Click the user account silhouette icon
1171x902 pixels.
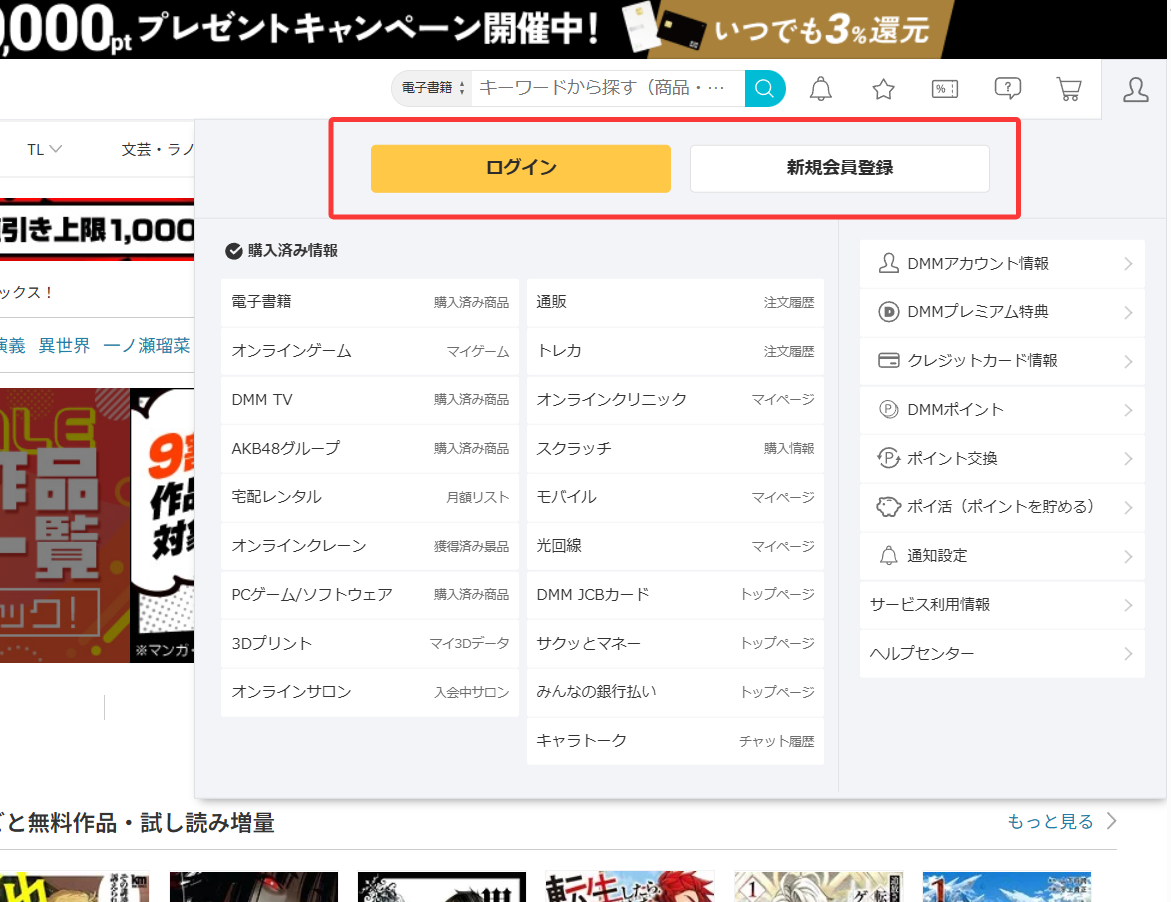pos(1136,89)
